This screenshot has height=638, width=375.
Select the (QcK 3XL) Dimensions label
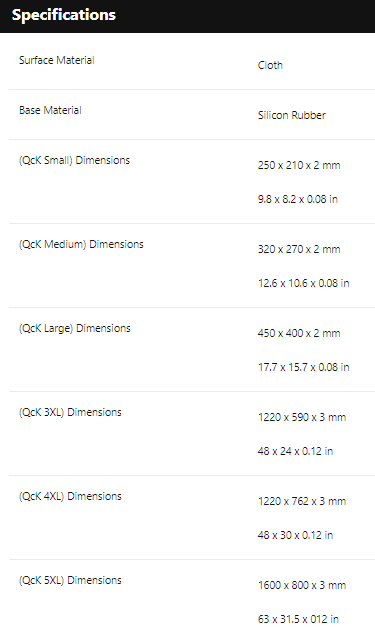tap(70, 412)
